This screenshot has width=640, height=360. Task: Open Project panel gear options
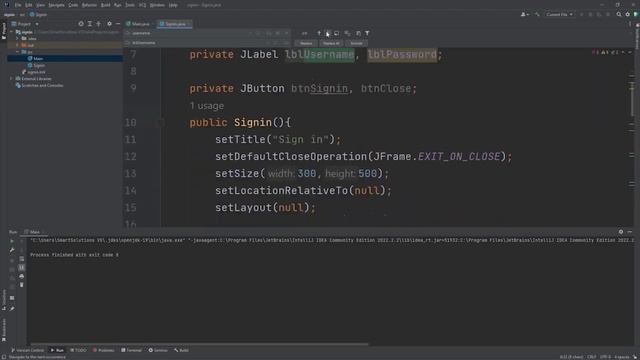tap(109, 24)
